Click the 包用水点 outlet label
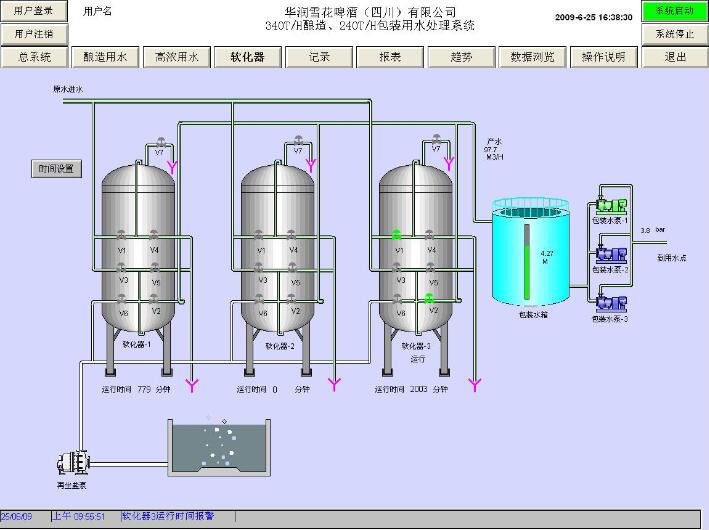 point(671,258)
